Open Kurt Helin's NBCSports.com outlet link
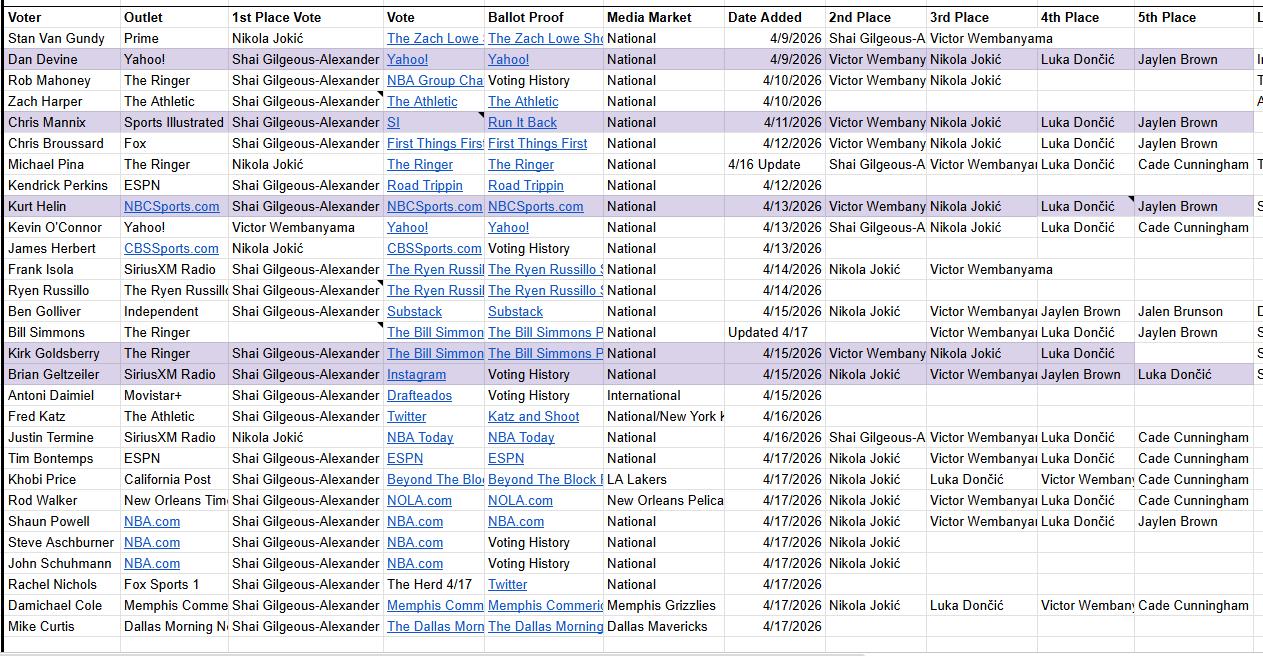The height and width of the screenshot is (656, 1263). click(172, 207)
